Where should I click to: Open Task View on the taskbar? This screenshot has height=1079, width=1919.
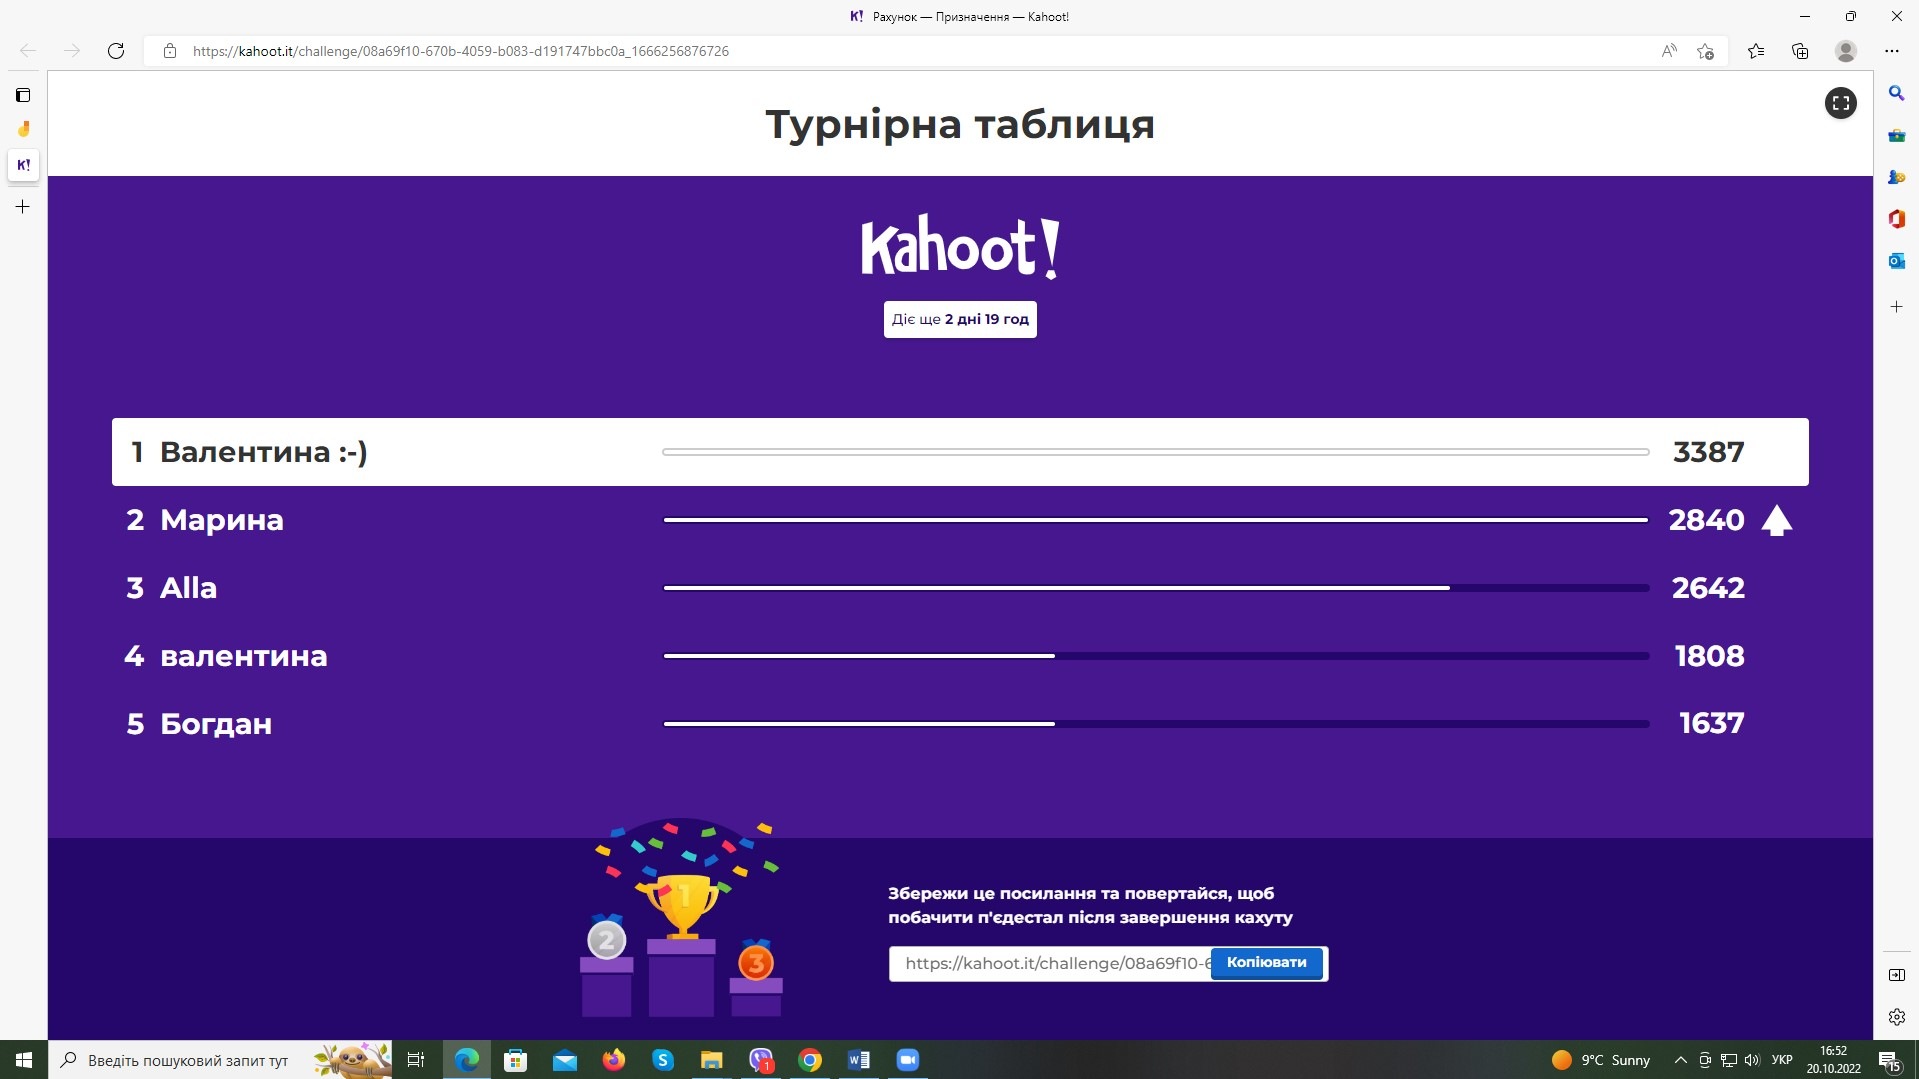[x=416, y=1060]
